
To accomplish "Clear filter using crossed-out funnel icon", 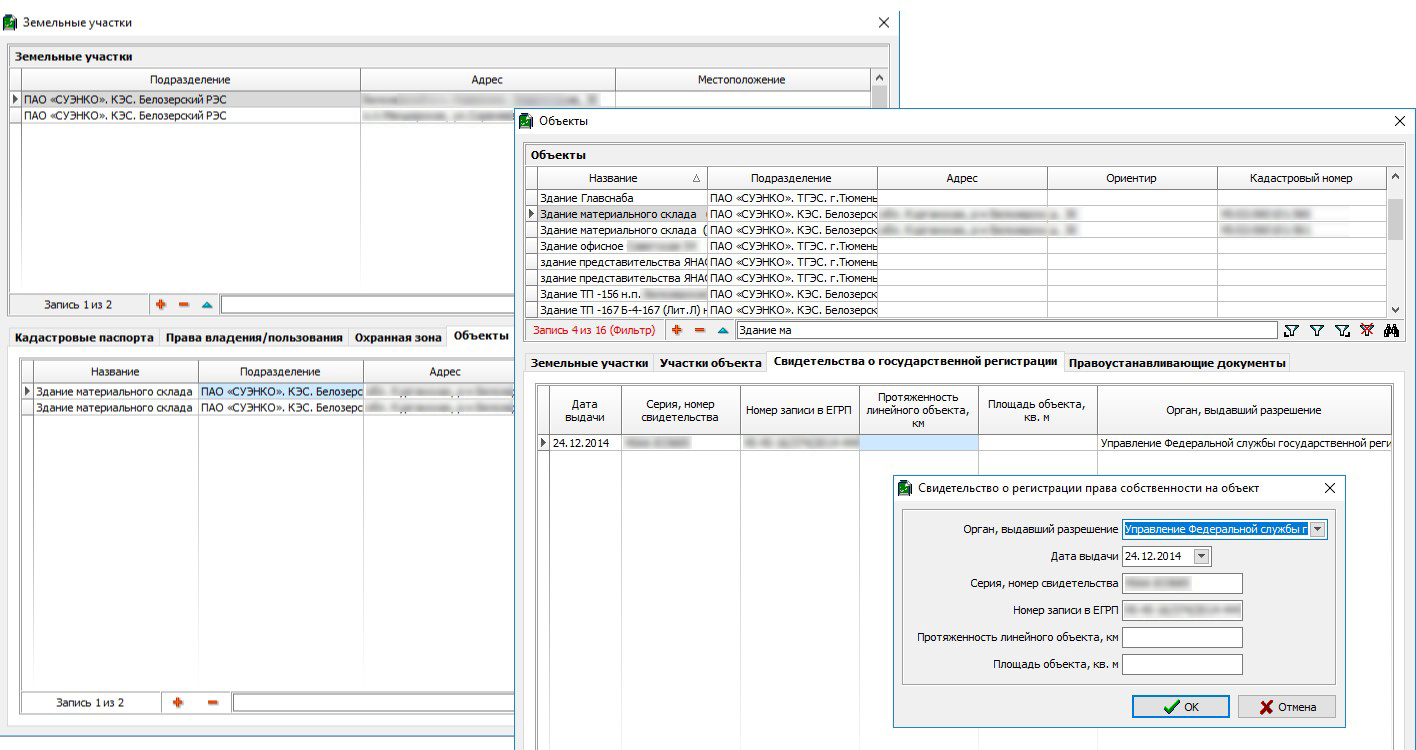I will pyautogui.click(x=1367, y=330).
